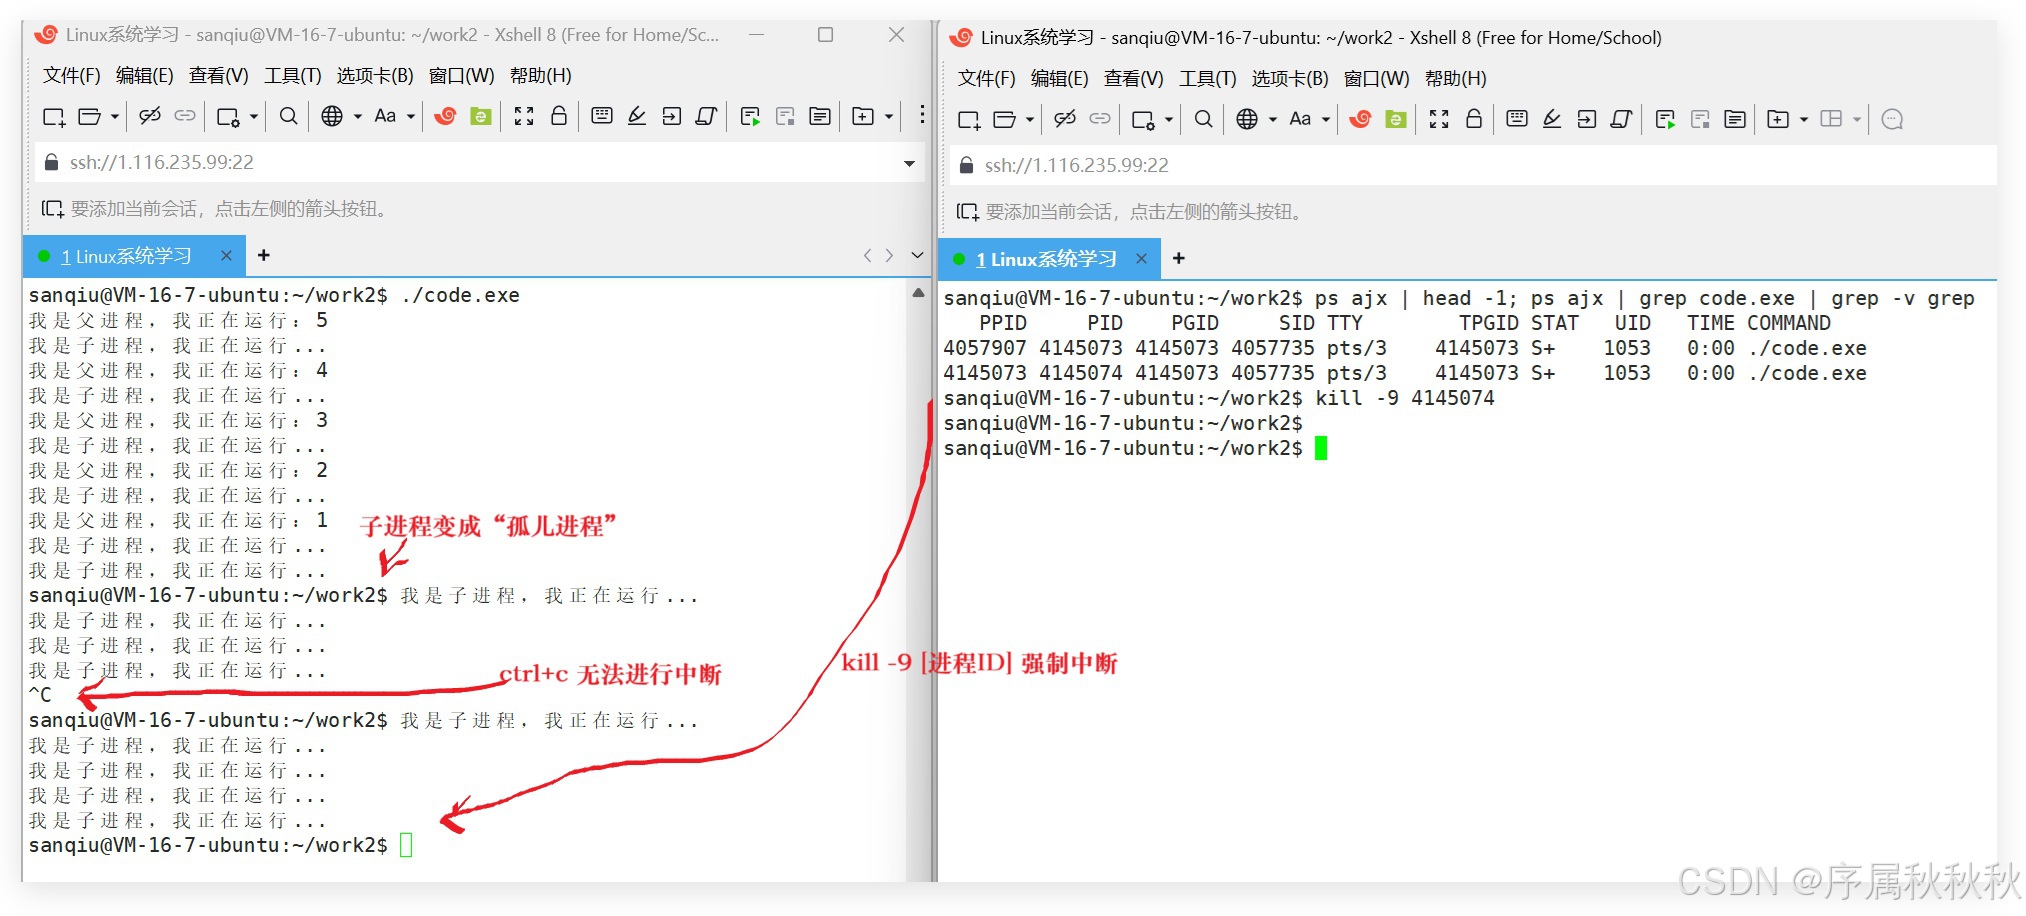The image size is (2026, 916).
Task: Click Disconnect icon in right window toolbar
Action: (1065, 119)
